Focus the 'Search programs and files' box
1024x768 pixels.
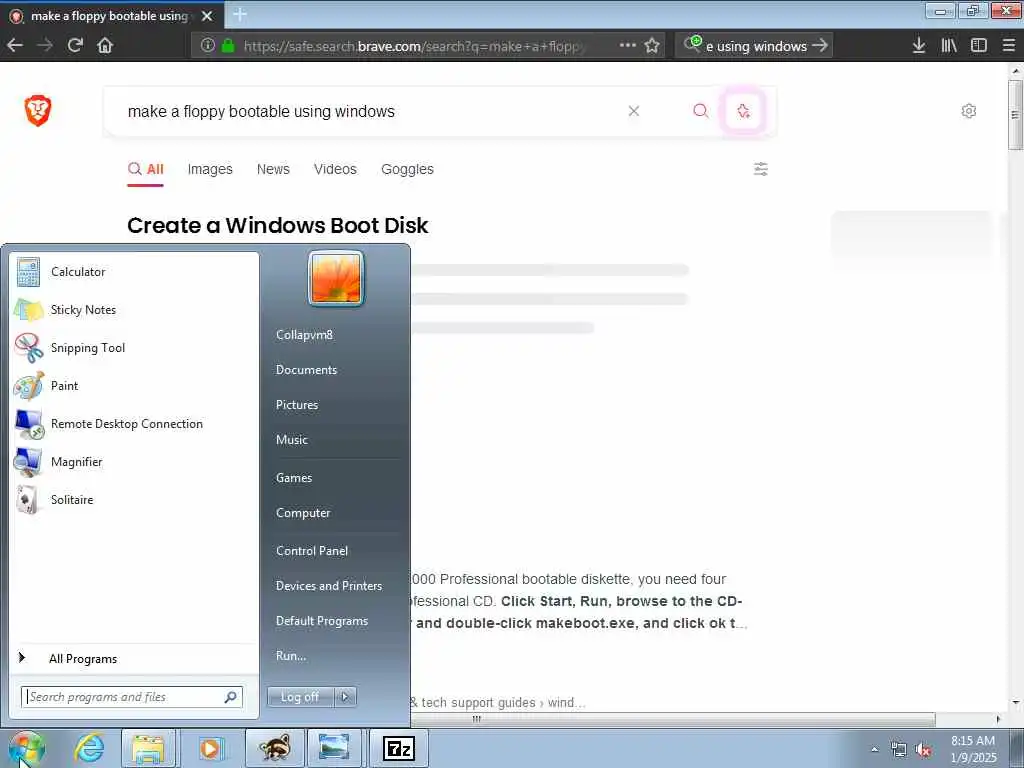point(132,697)
